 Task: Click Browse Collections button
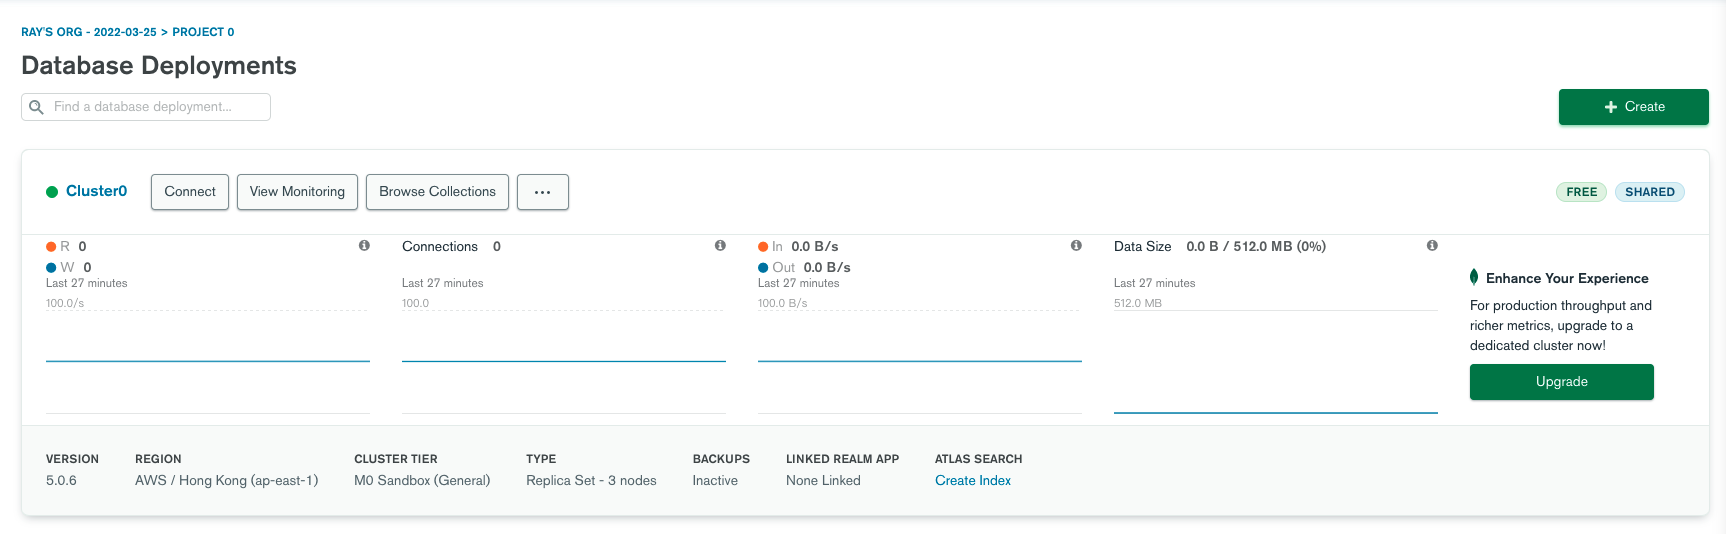click(x=437, y=192)
